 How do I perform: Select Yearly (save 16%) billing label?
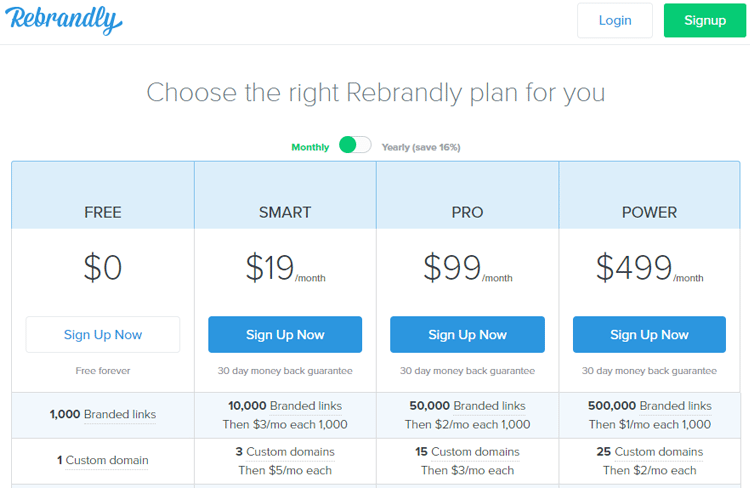[x=420, y=147]
